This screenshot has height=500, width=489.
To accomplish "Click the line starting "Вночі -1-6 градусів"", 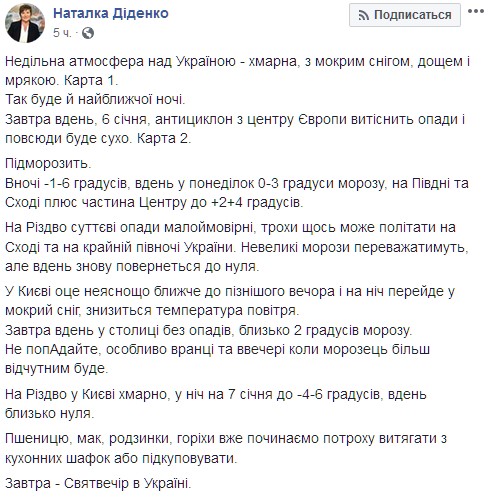I will tap(237, 183).
